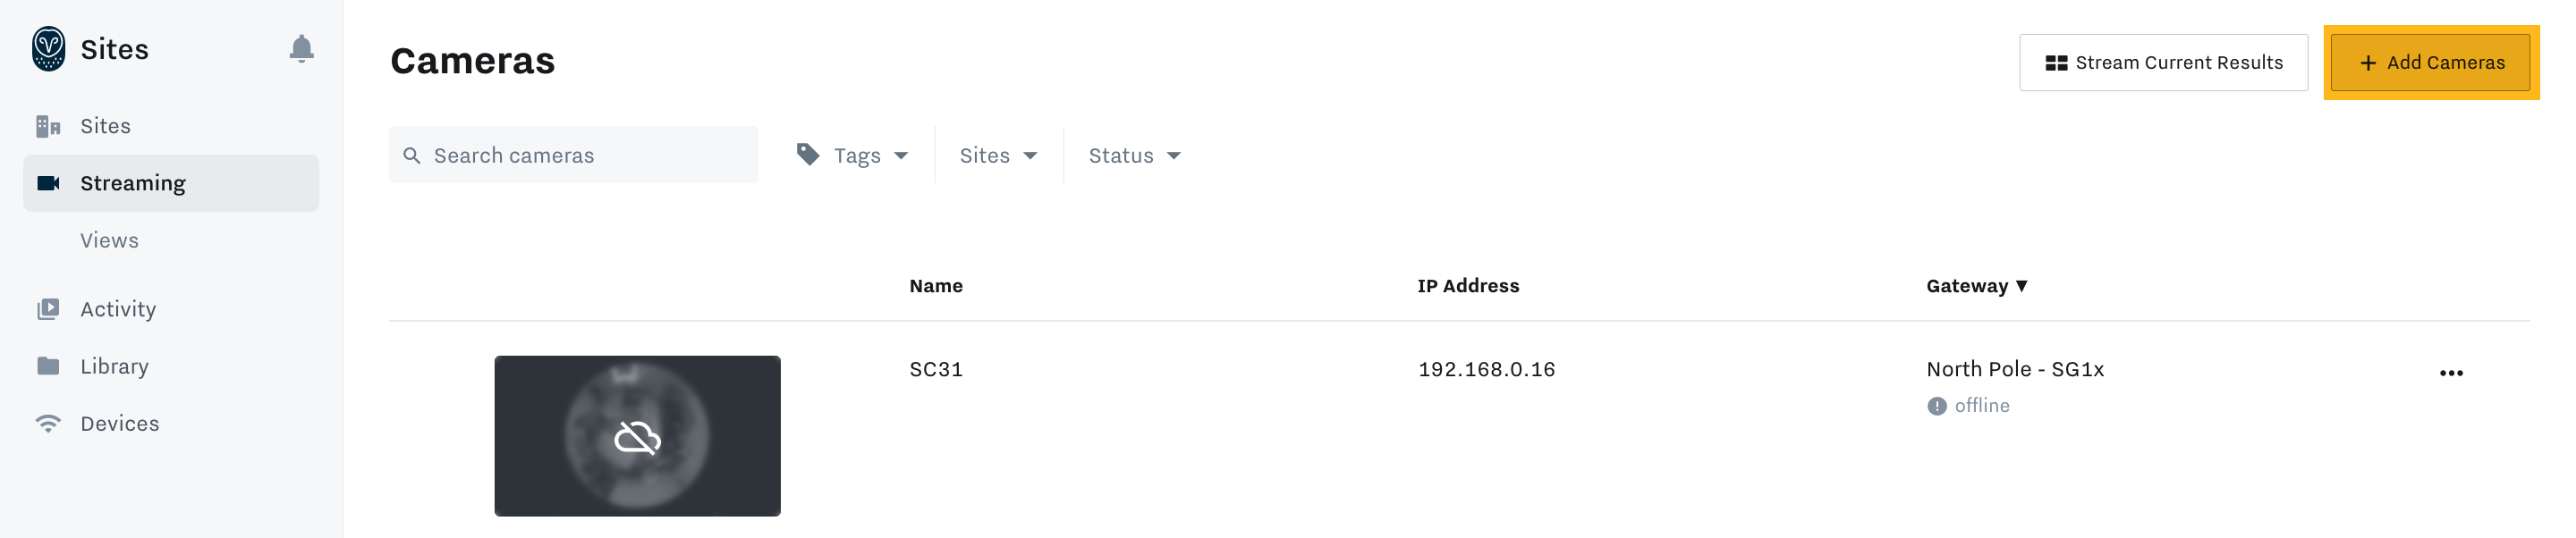The width and height of the screenshot is (2576, 538).
Task: Click the tag icon beside Tags
Action: point(808,154)
